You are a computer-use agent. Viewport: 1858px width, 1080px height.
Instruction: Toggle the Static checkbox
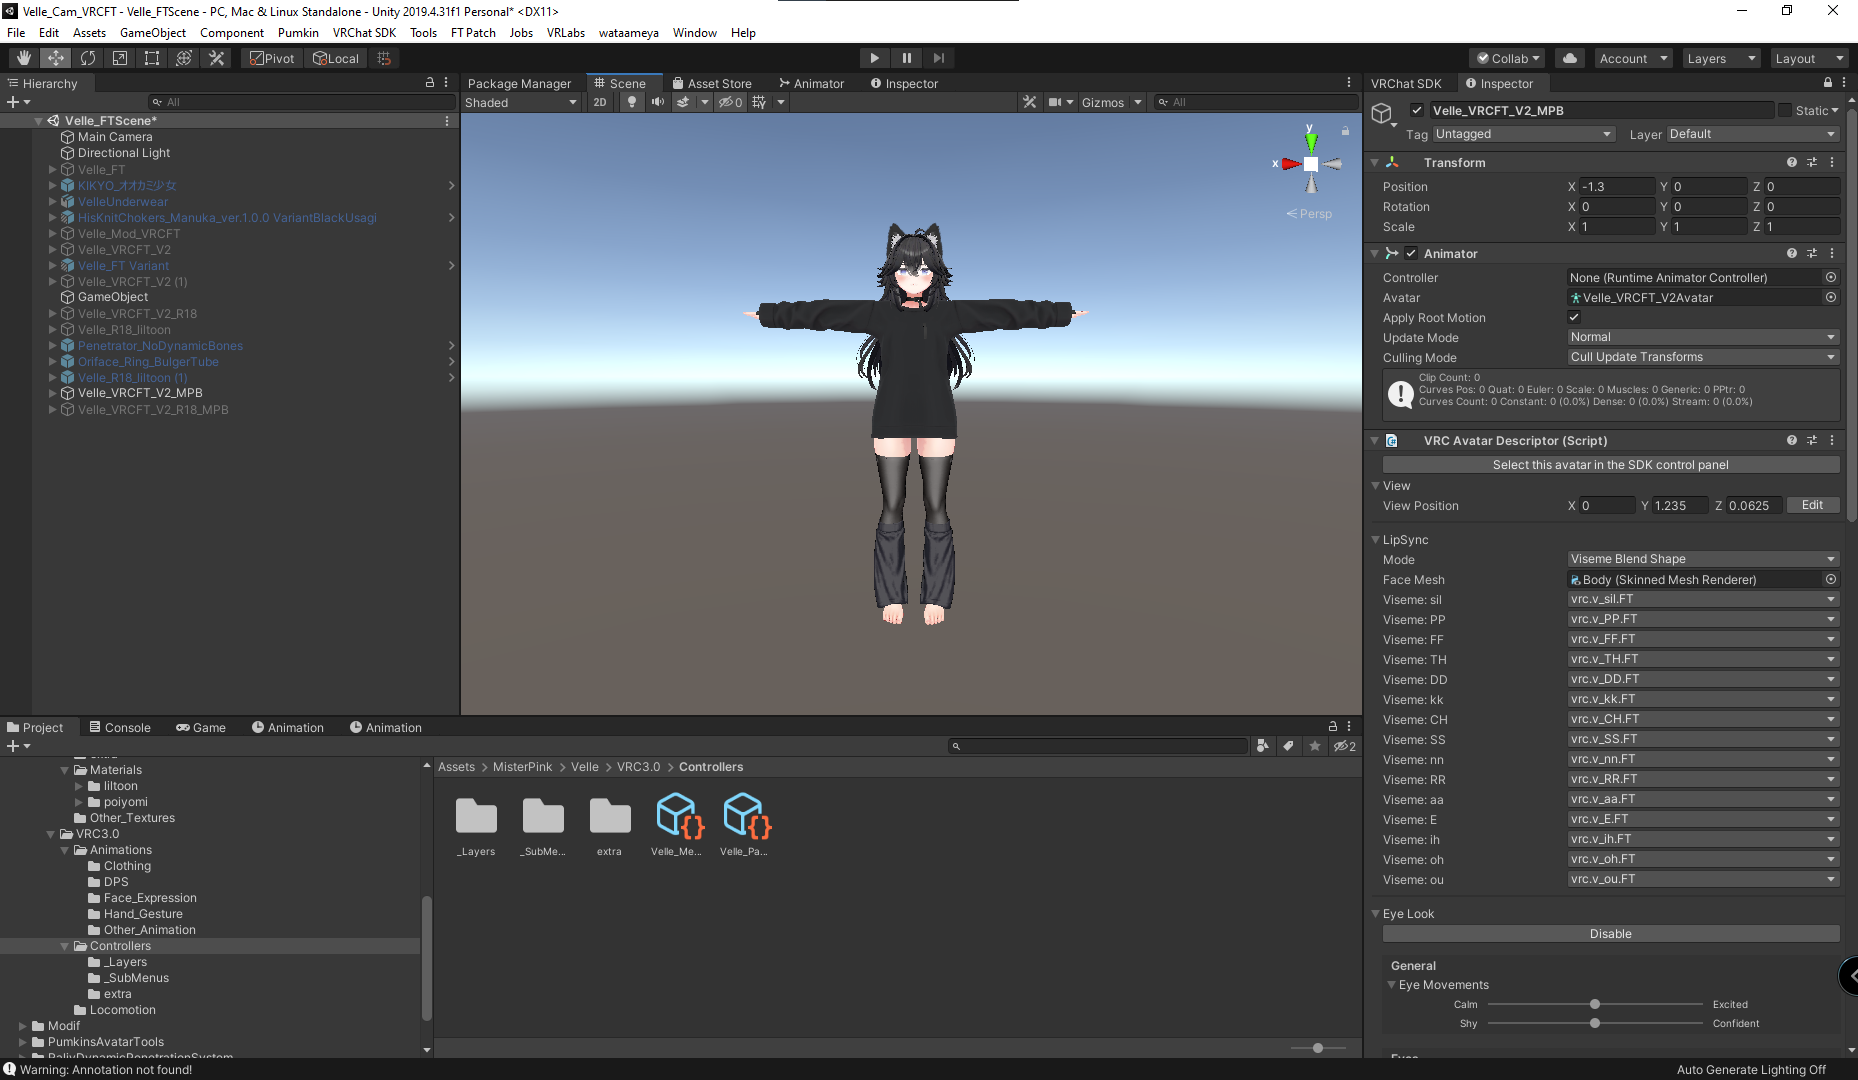(x=1785, y=110)
